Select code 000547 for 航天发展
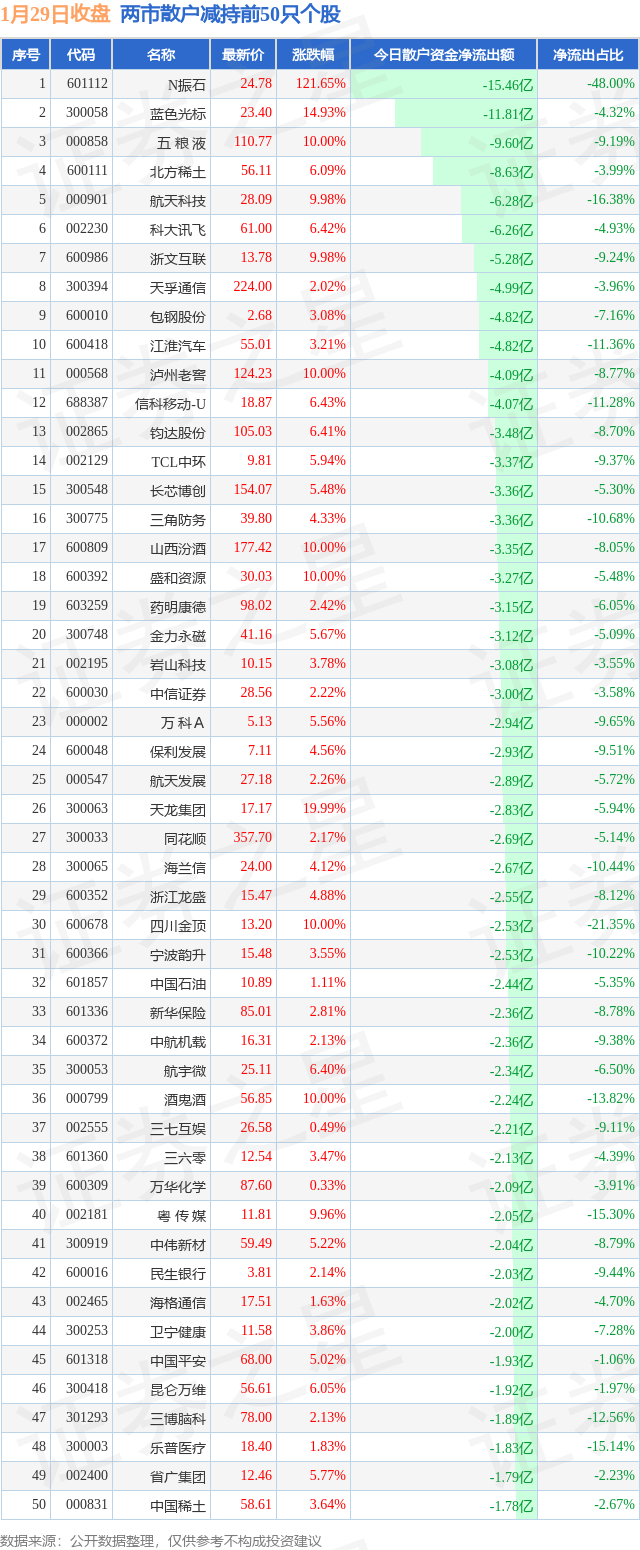 point(87,780)
